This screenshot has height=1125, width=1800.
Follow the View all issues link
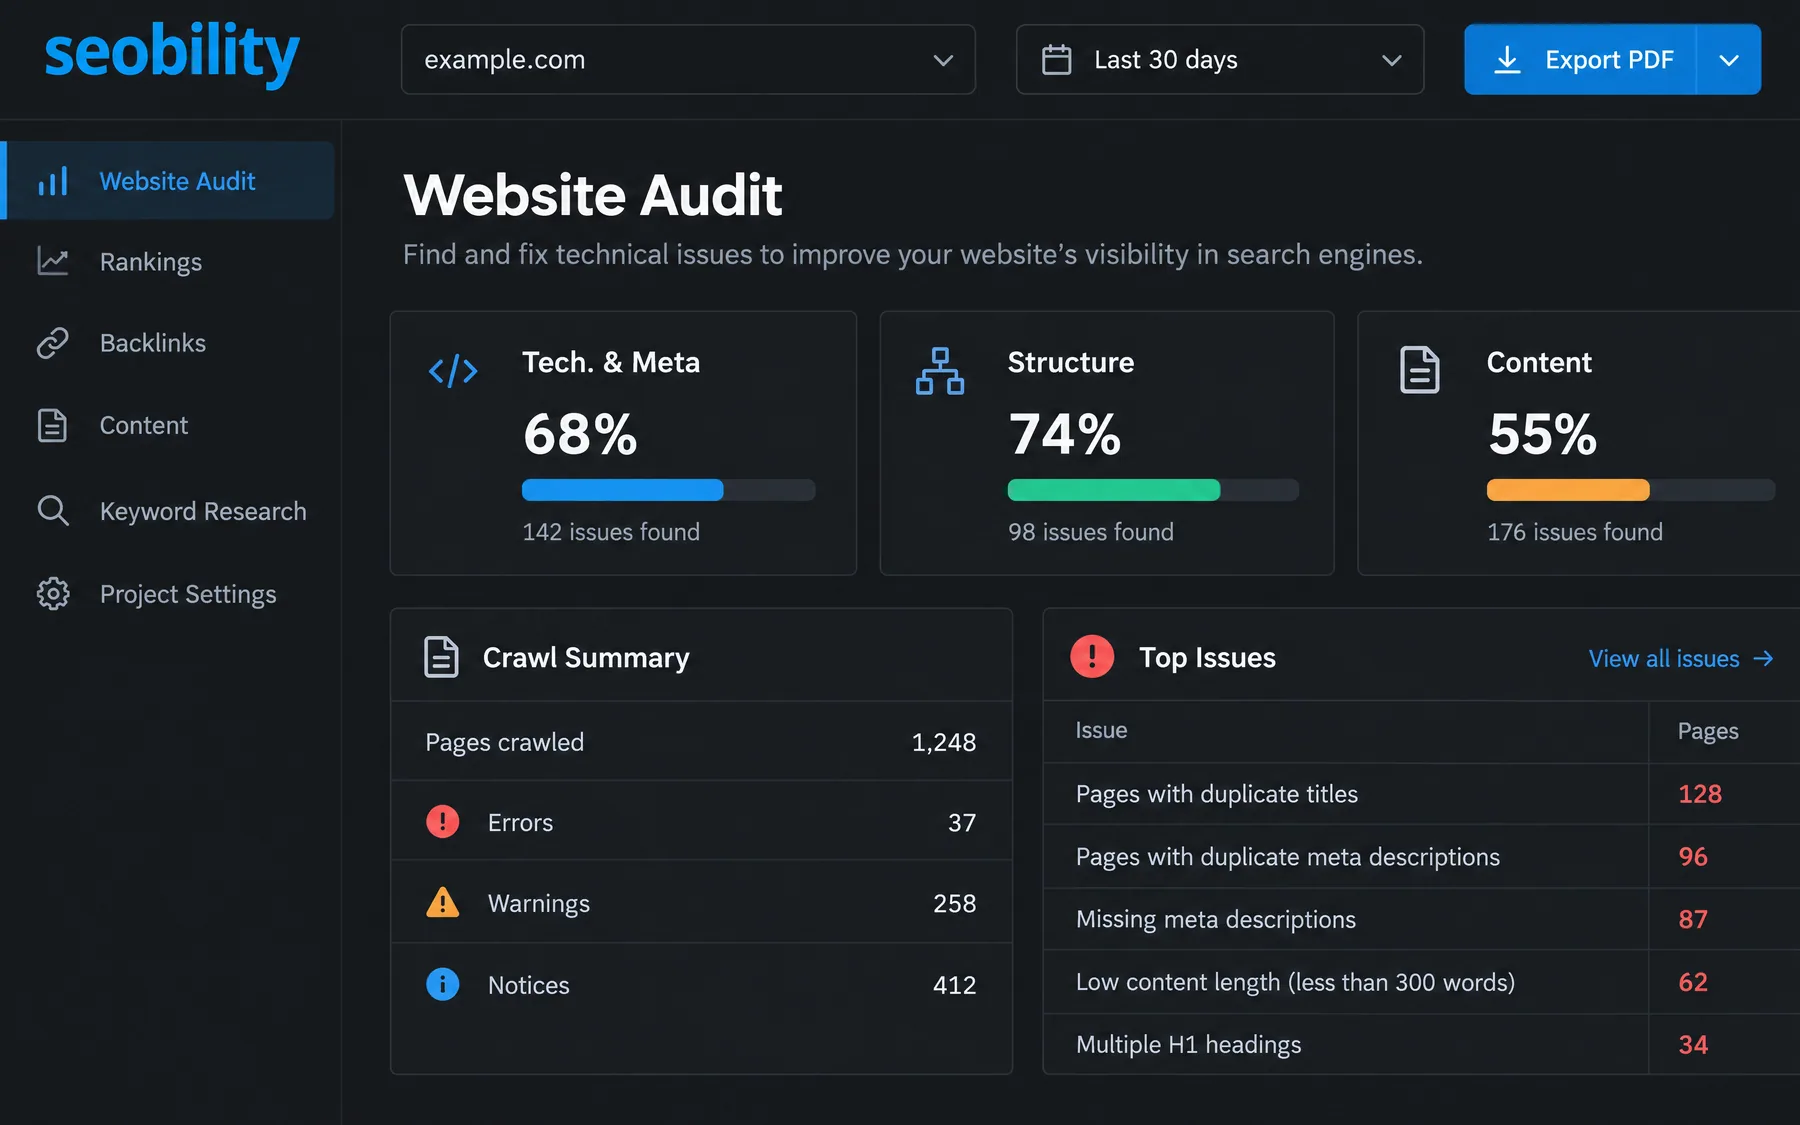tap(1681, 658)
